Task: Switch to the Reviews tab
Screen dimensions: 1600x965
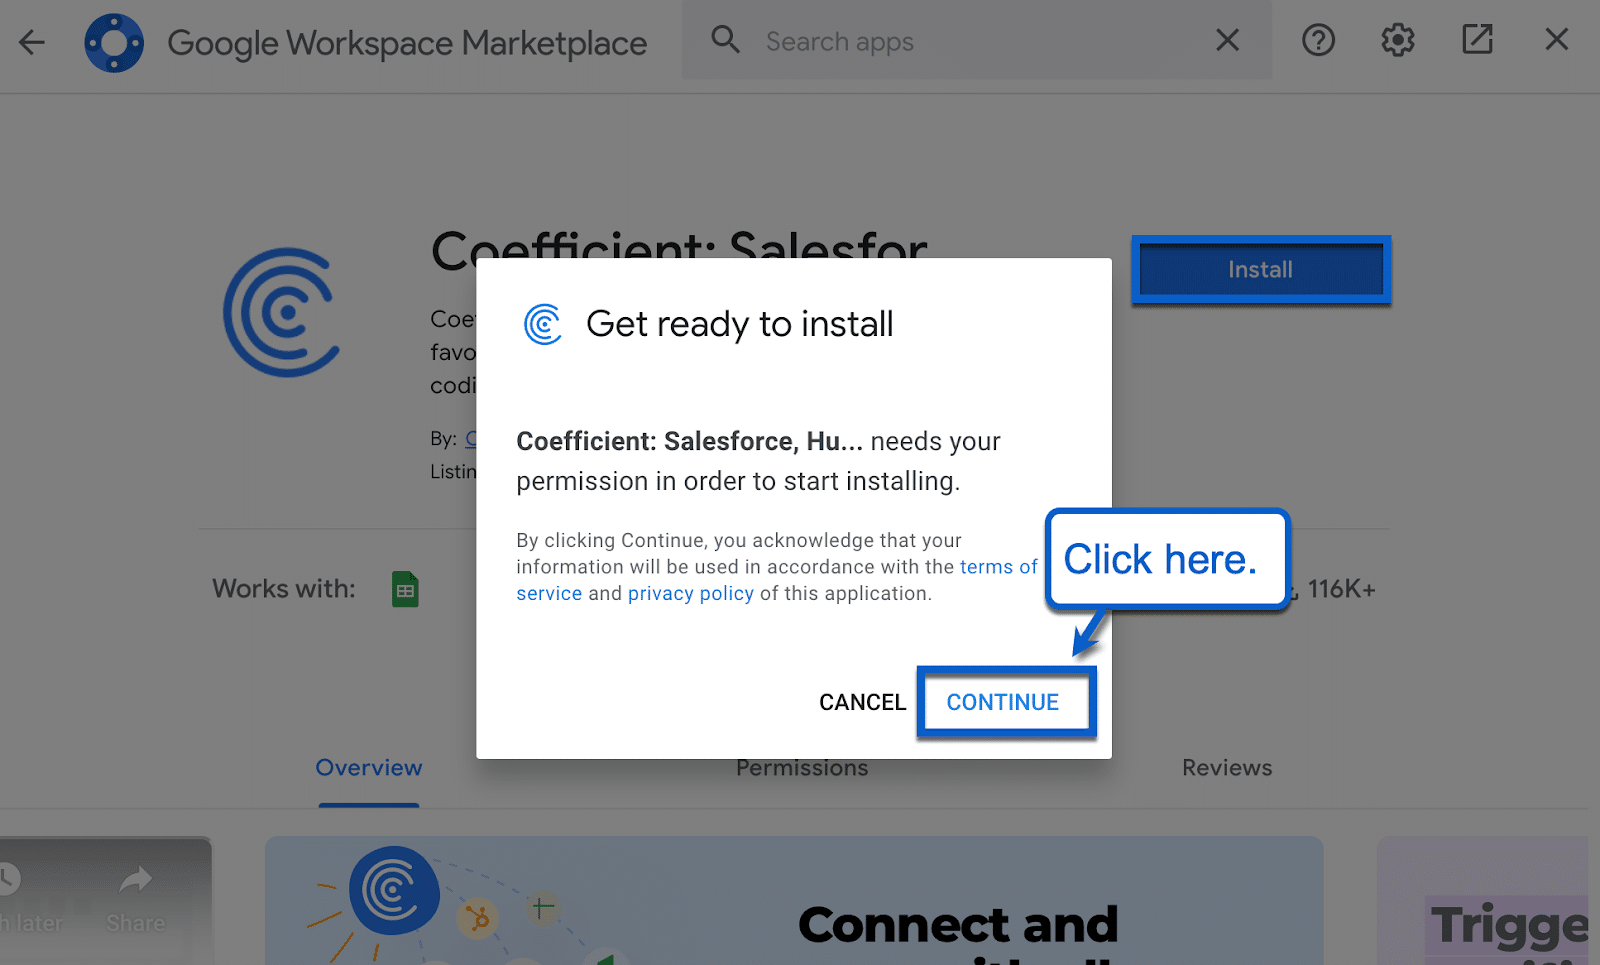Action: [1227, 768]
